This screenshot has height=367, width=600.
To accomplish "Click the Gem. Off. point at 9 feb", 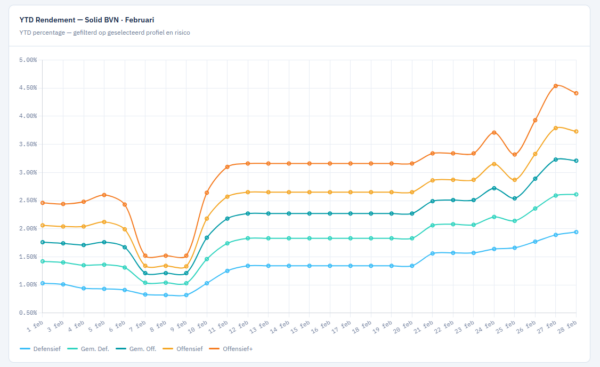I will 186,273.
